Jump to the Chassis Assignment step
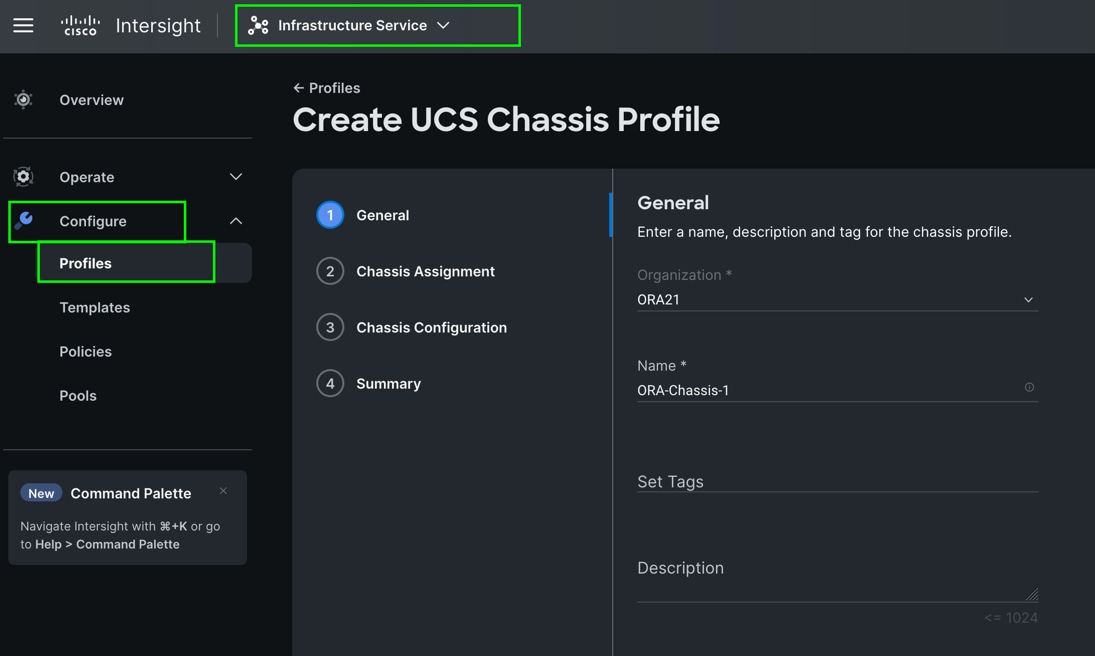Viewport: 1095px width, 656px height. click(x=425, y=271)
